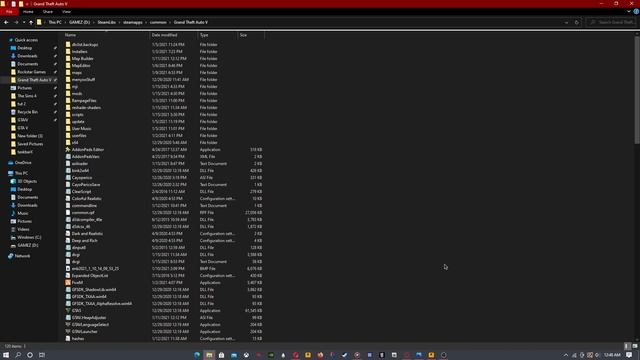The height and width of the screenshot is (360, 640).
Task: Open Saved Pictures in Quick access
Action: coord(30,144)
